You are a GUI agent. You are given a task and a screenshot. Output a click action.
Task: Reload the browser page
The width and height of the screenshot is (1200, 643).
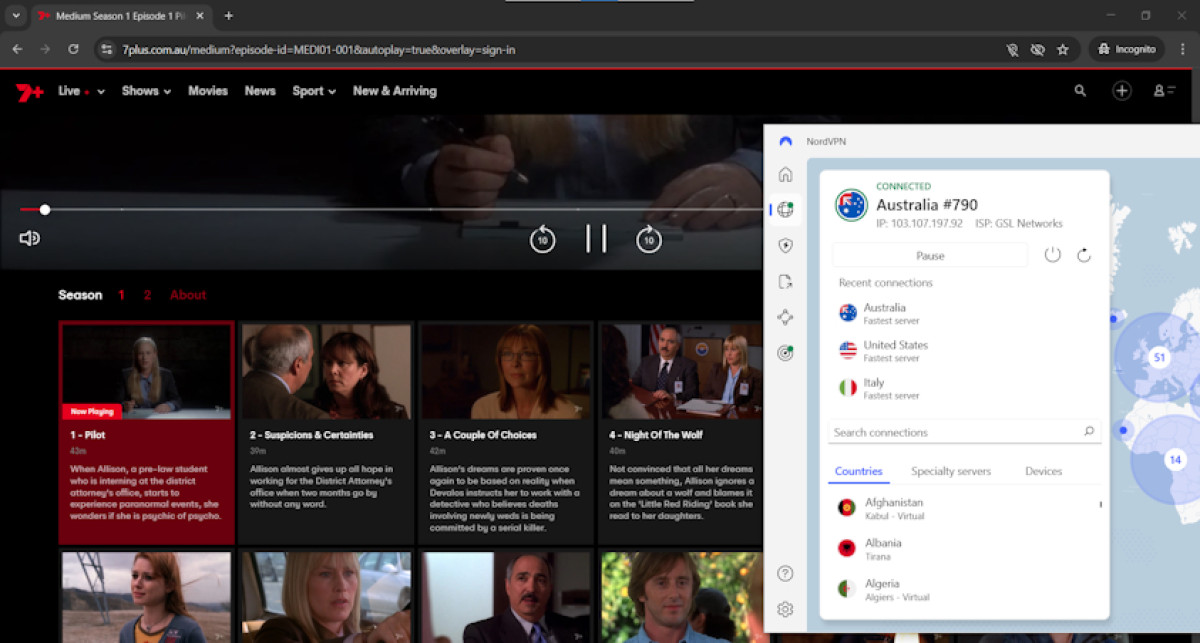pos(73,49)
